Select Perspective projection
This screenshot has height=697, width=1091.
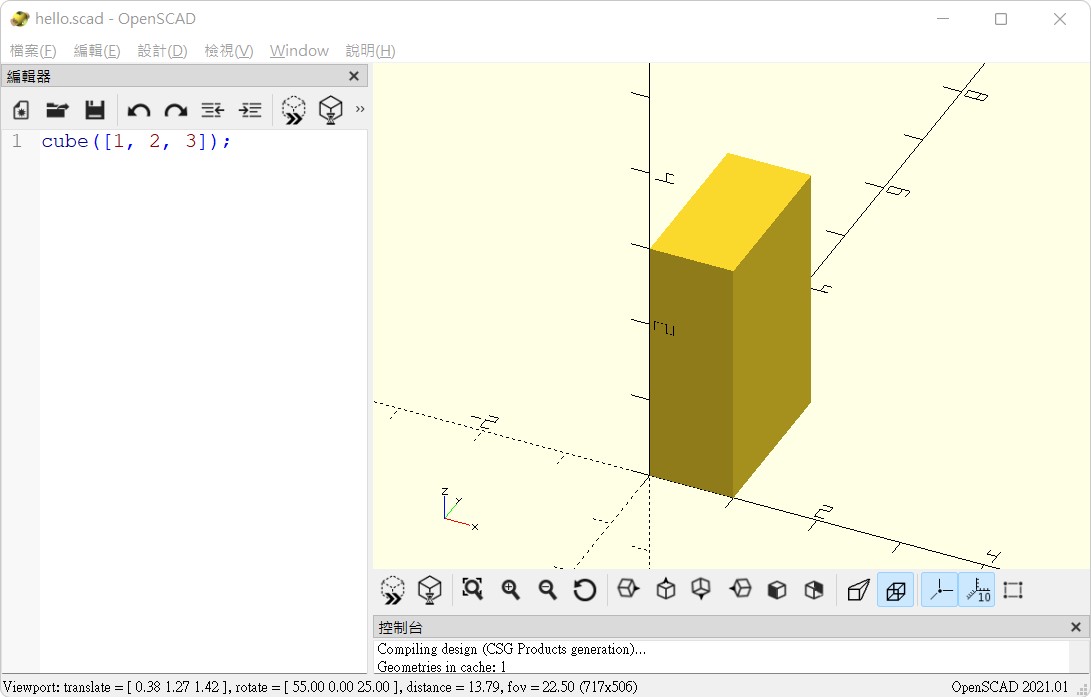click(859, 590)
